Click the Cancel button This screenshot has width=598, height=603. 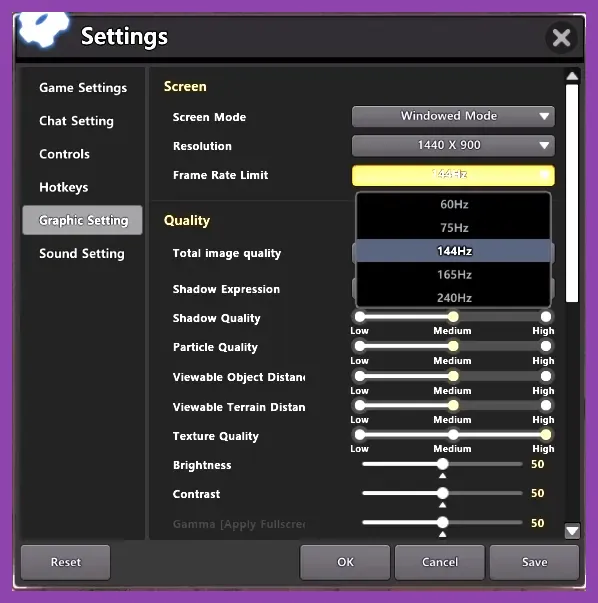click(x=440, y=562)
